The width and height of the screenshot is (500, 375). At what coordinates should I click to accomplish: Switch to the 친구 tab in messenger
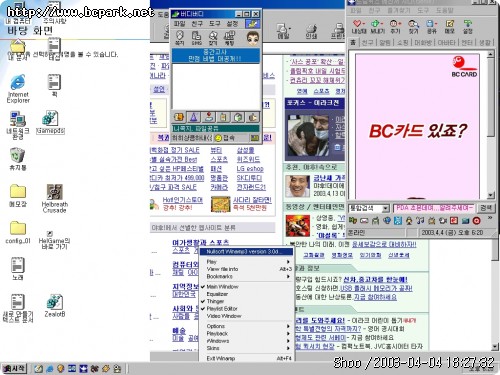pos(368,43)
